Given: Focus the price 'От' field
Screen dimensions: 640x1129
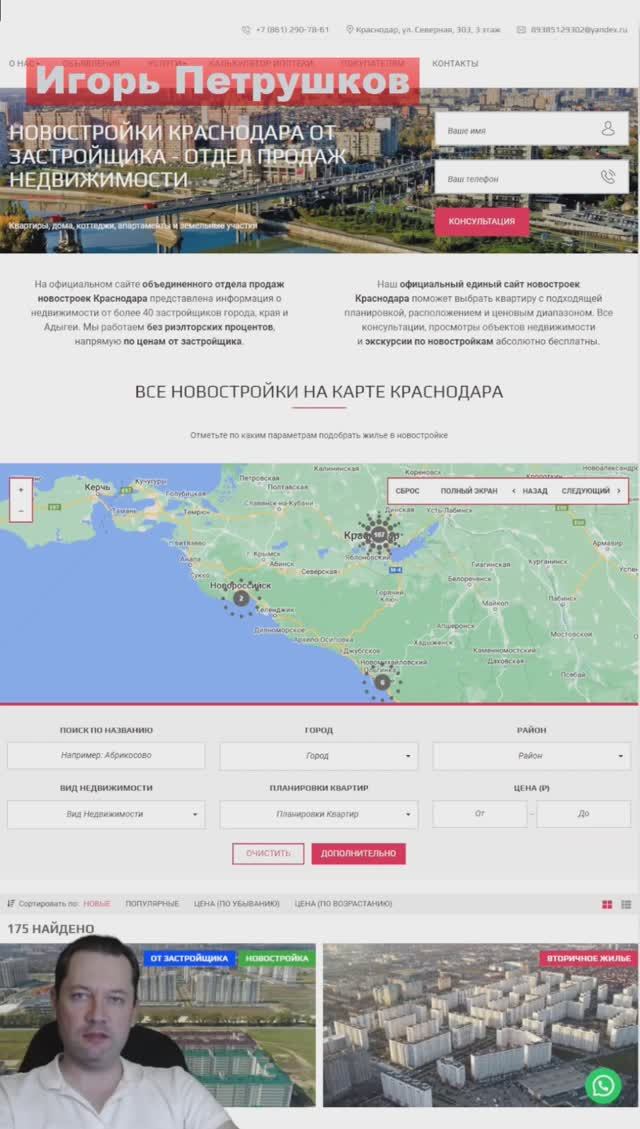Looking at the screenshot, I should coord(479,814).
